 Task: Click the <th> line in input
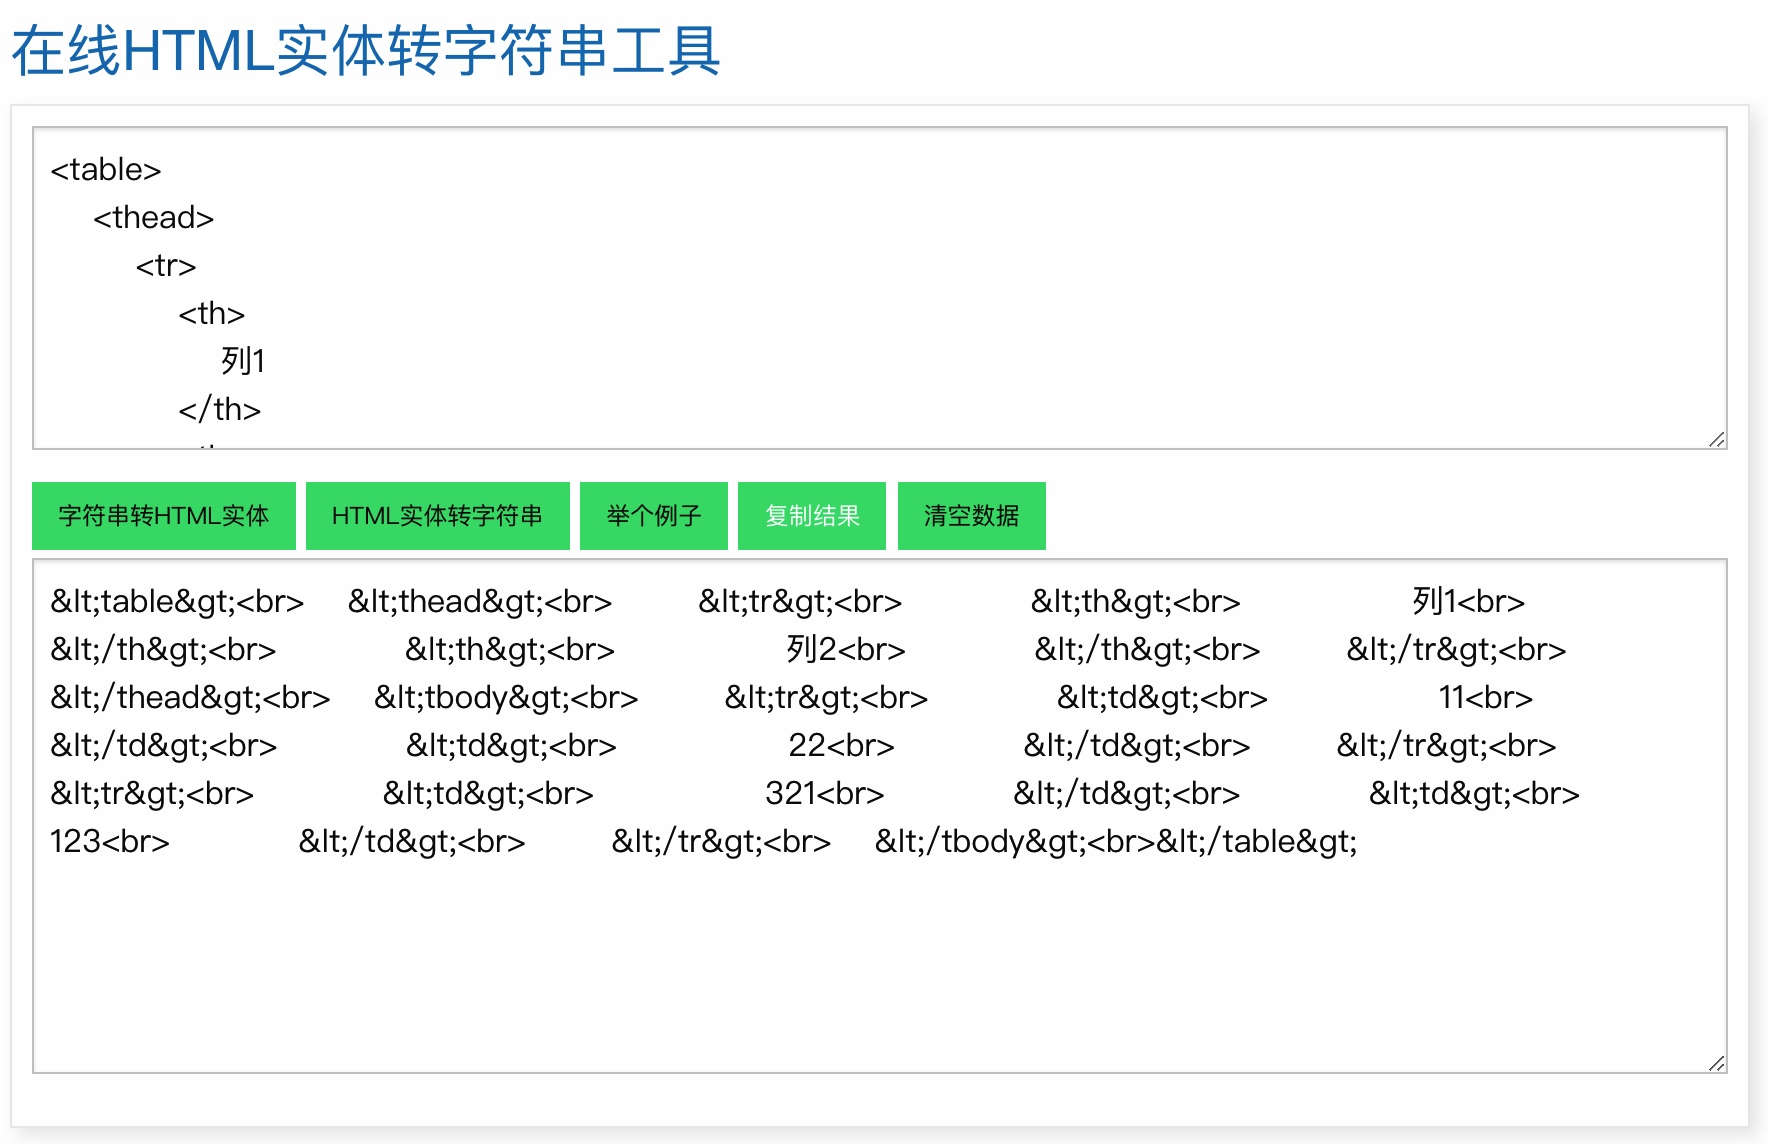click(x=212, y=314)
